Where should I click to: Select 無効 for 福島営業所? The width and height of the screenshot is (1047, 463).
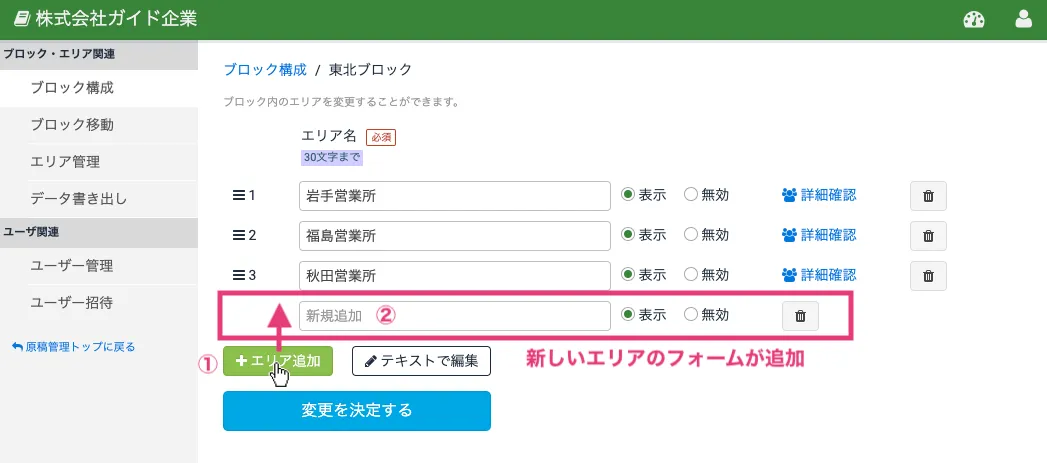pyautogui.click(x=691, y=235)
